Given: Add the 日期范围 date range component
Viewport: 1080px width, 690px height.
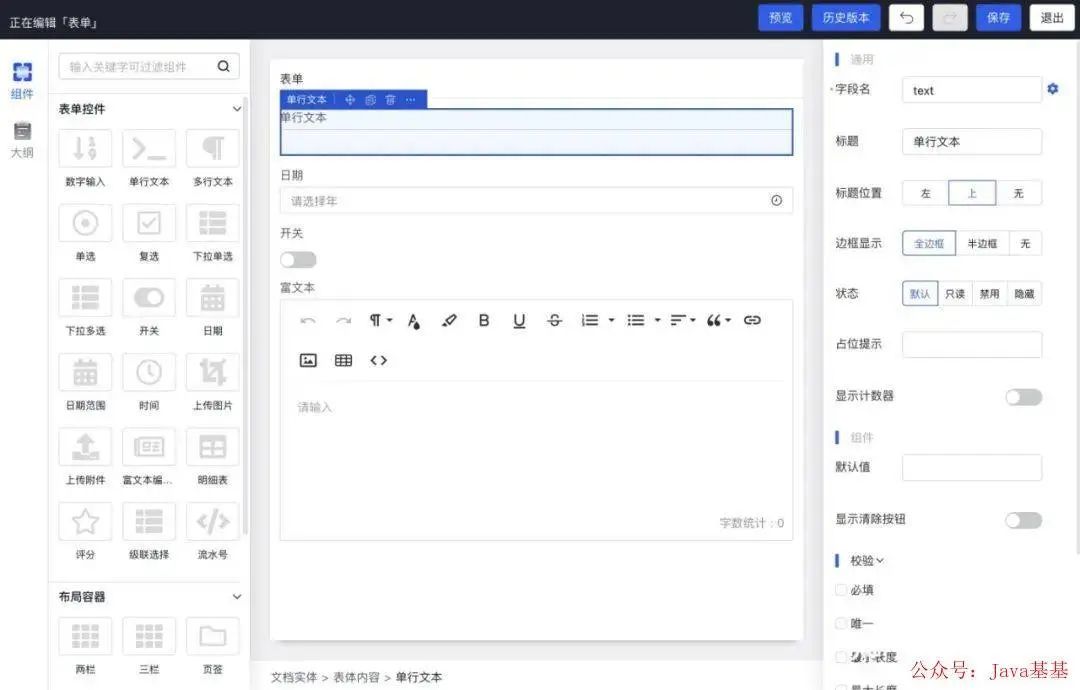Looking at the screenshot, I should [85, 373].
